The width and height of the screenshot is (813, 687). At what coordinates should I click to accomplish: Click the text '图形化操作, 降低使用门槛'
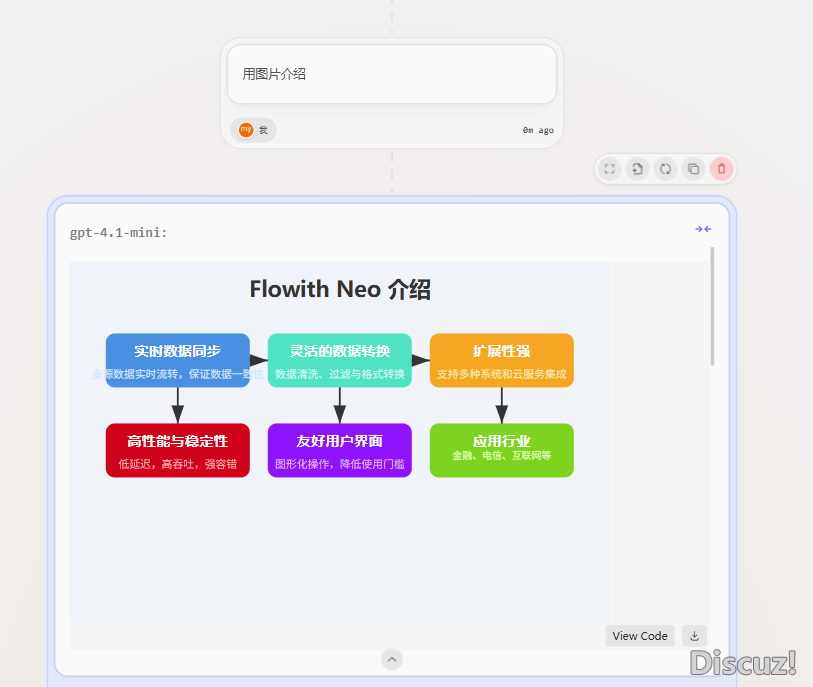pos(340,464)
